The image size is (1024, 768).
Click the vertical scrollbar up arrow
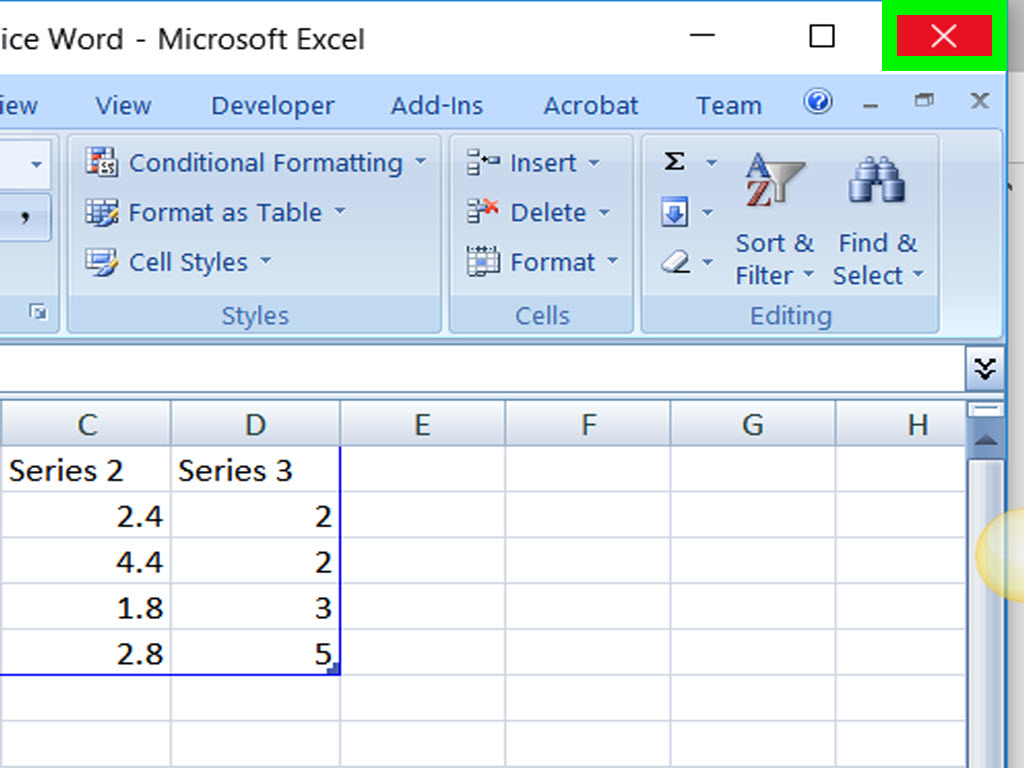click(x=985, y=440)
